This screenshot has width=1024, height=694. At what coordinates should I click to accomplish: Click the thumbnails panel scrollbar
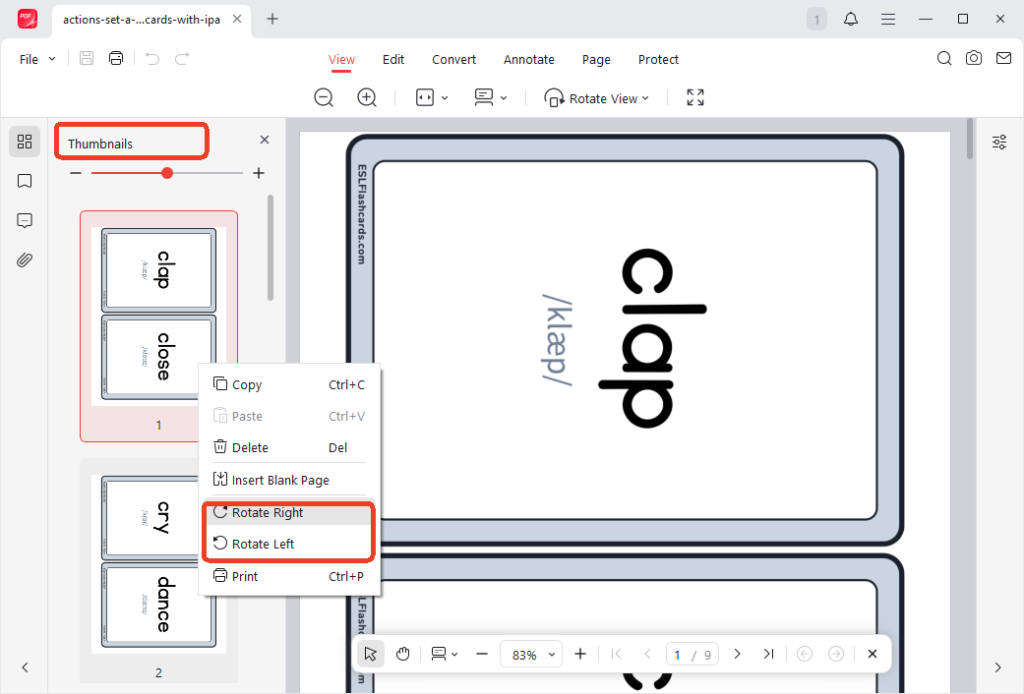pyautogui.click(x=270, y=248)
